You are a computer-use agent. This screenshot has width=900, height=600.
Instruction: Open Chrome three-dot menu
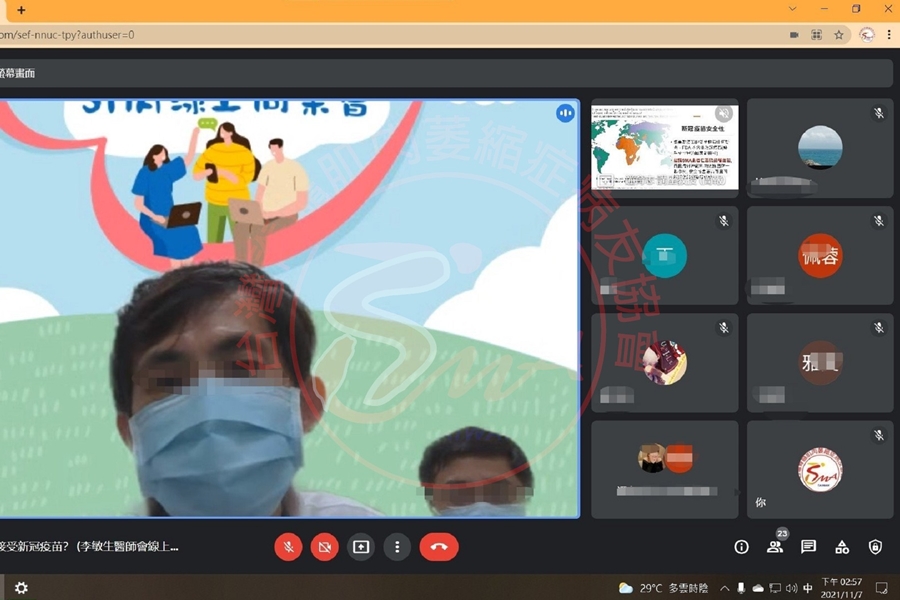[x=889, y=35]
